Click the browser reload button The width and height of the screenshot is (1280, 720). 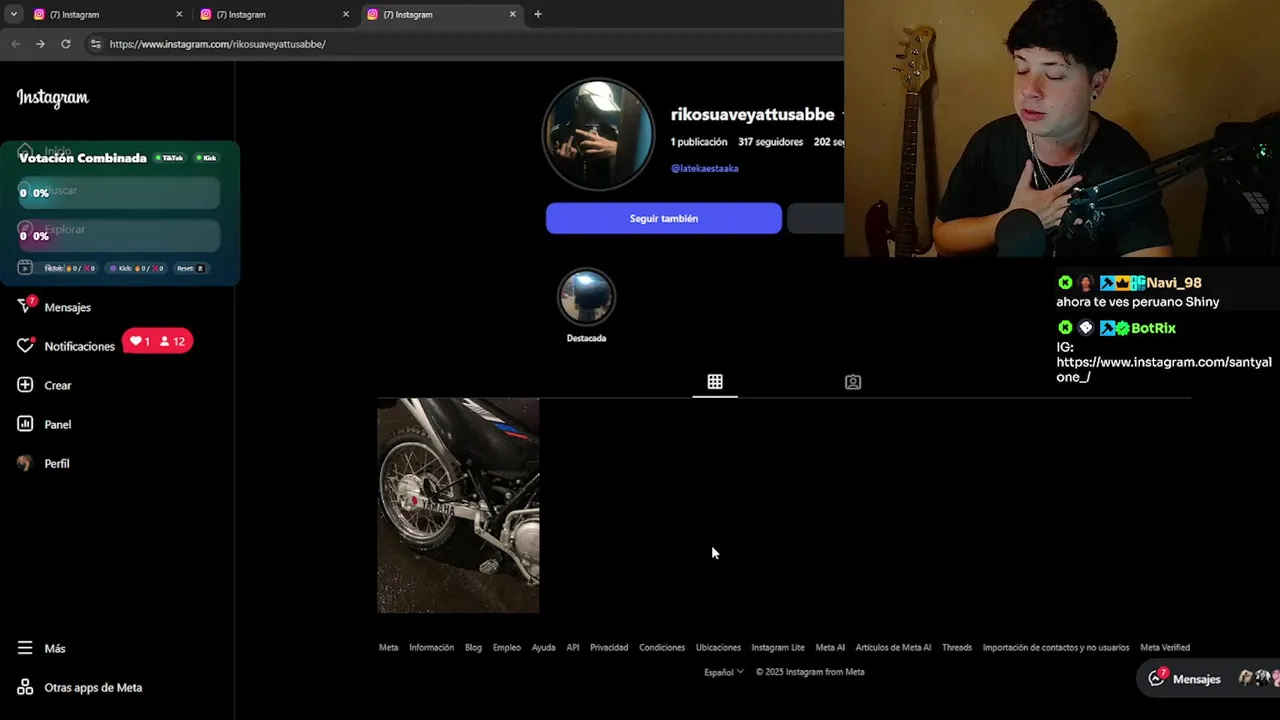[x=66, y=44]
